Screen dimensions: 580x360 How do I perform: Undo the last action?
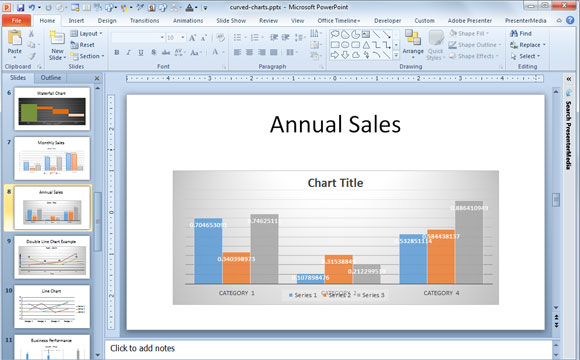32,7
